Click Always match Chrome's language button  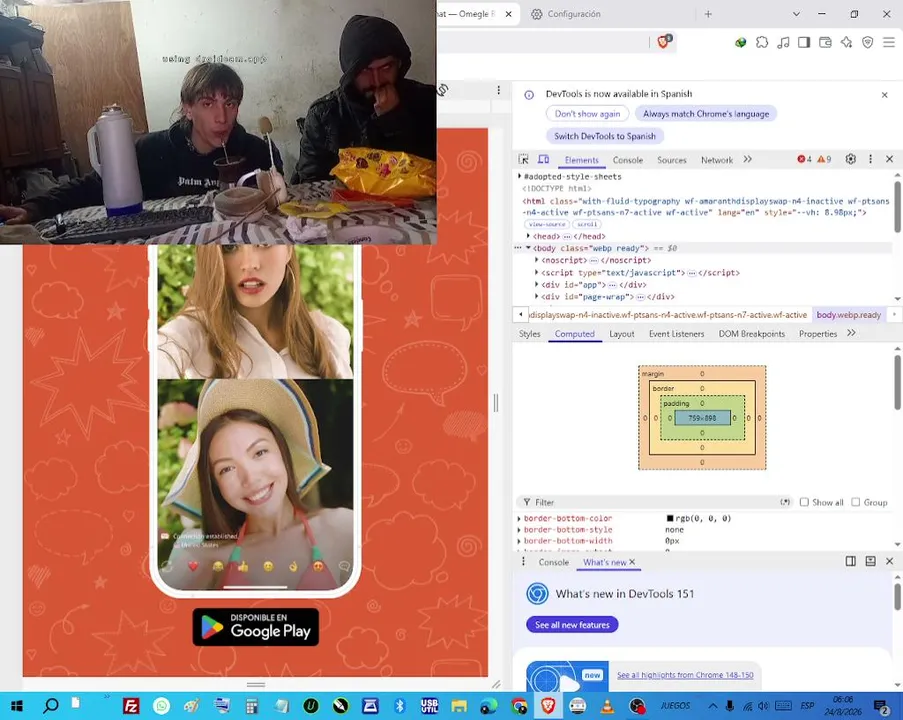(x=706, y=114)
